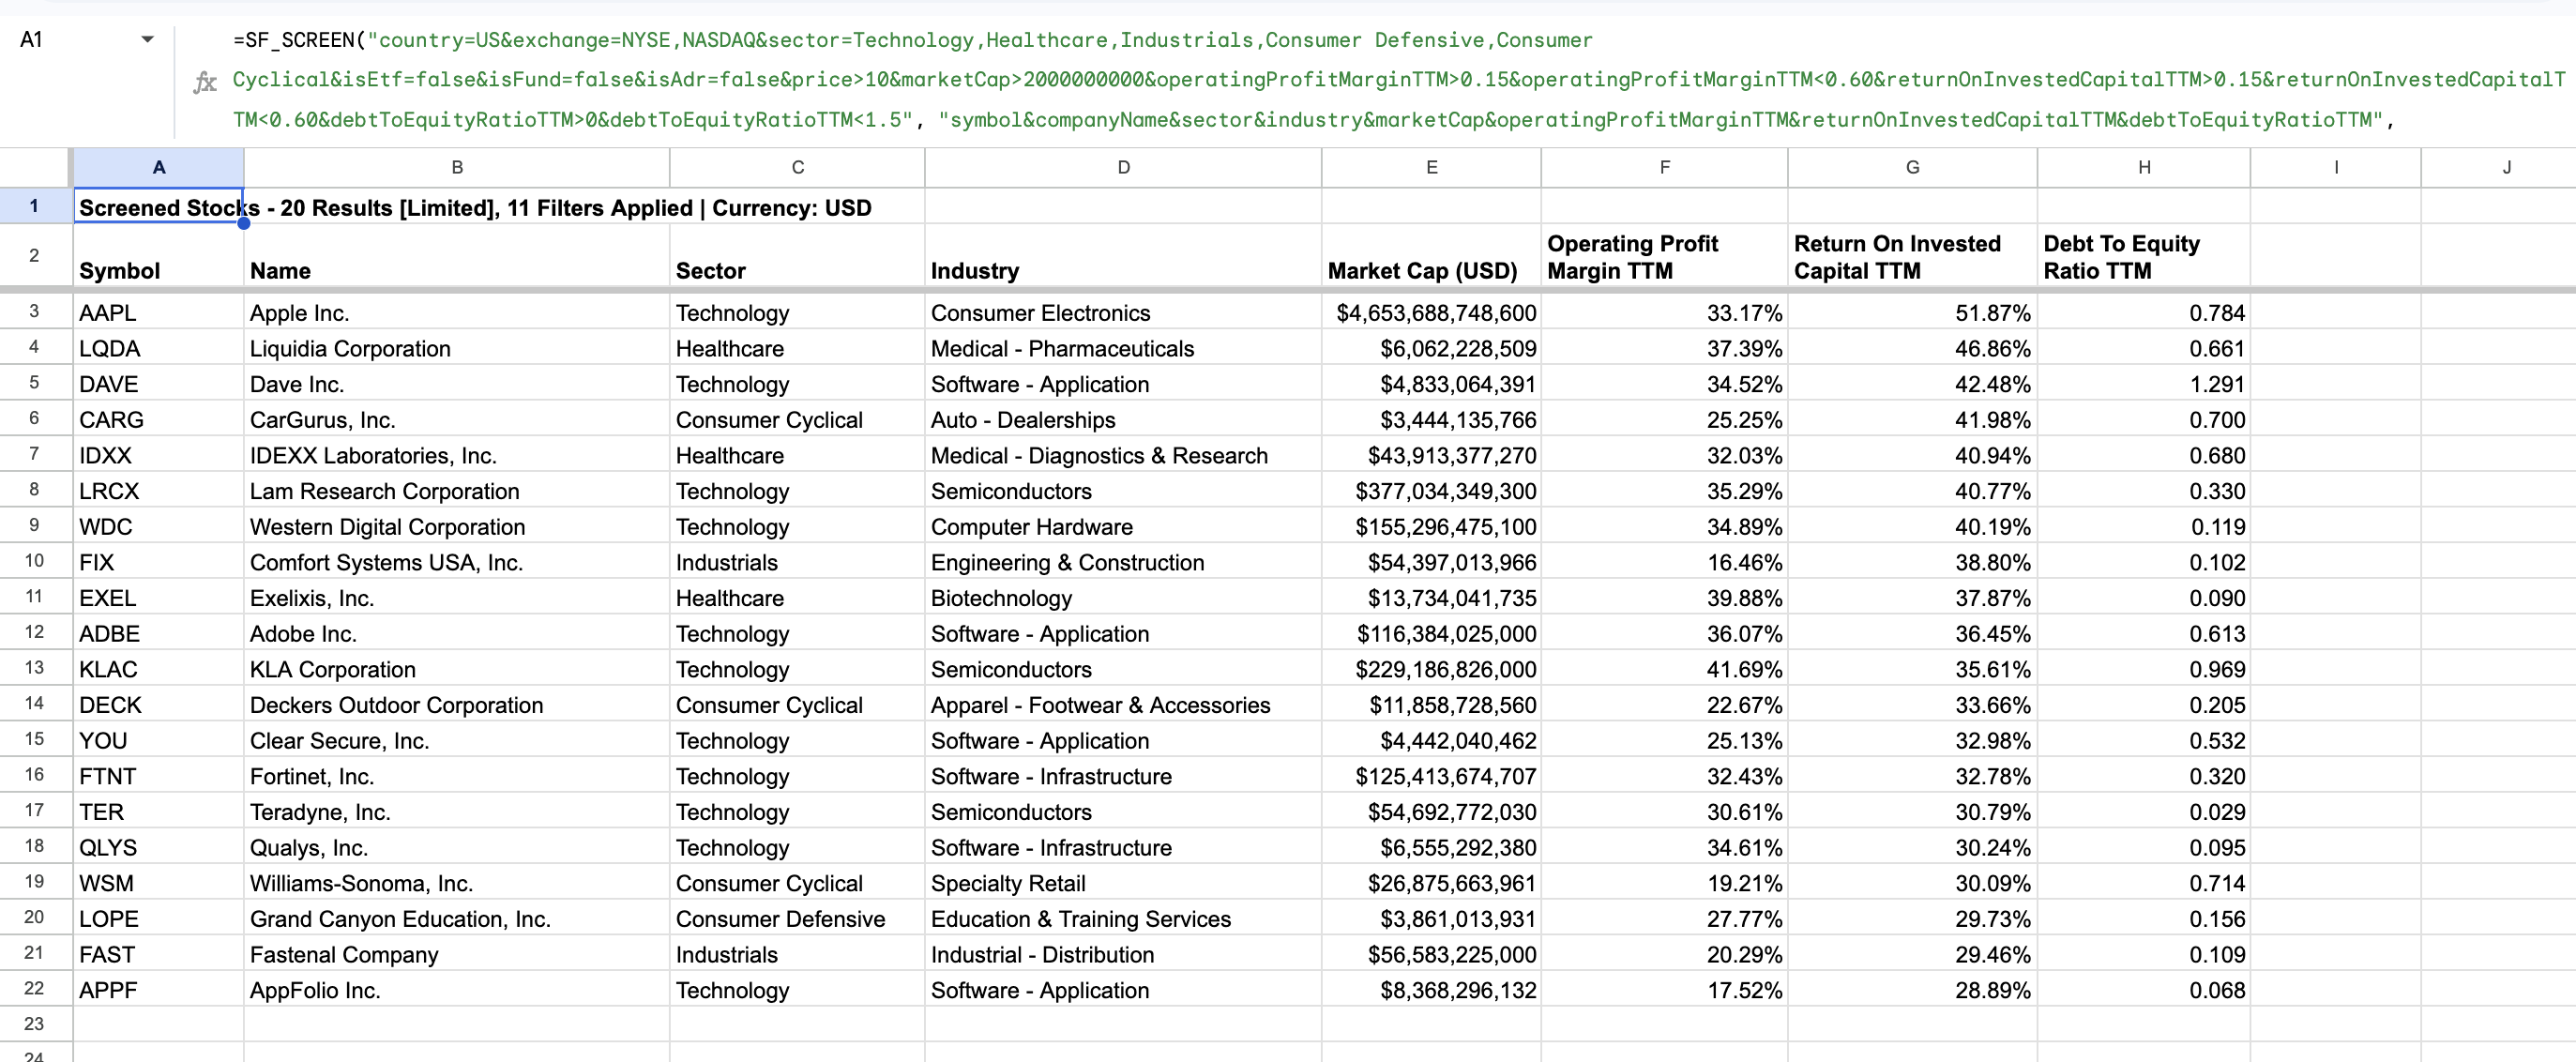Select row 1 header

click(34, 206)
